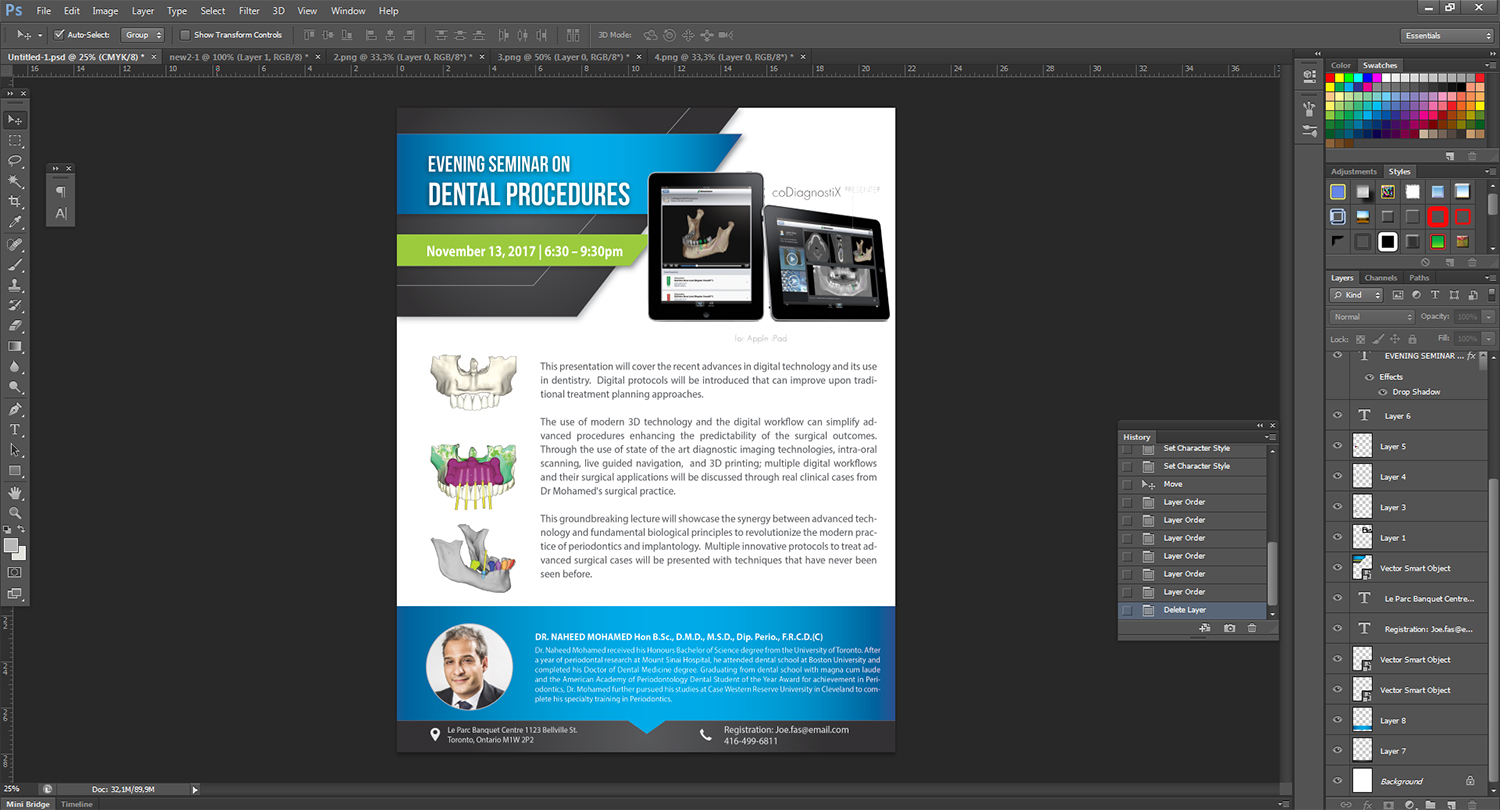The height and width of the screenshot is (810, 1500).
Task: Hide Layer 8 visibility eye
Action: [1337, 720]
